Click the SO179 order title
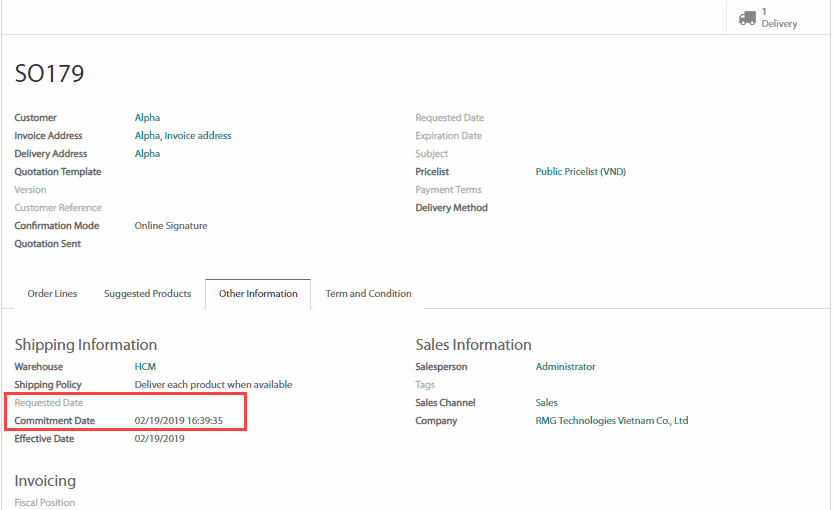836x510 pixels. tap(50, 73)
